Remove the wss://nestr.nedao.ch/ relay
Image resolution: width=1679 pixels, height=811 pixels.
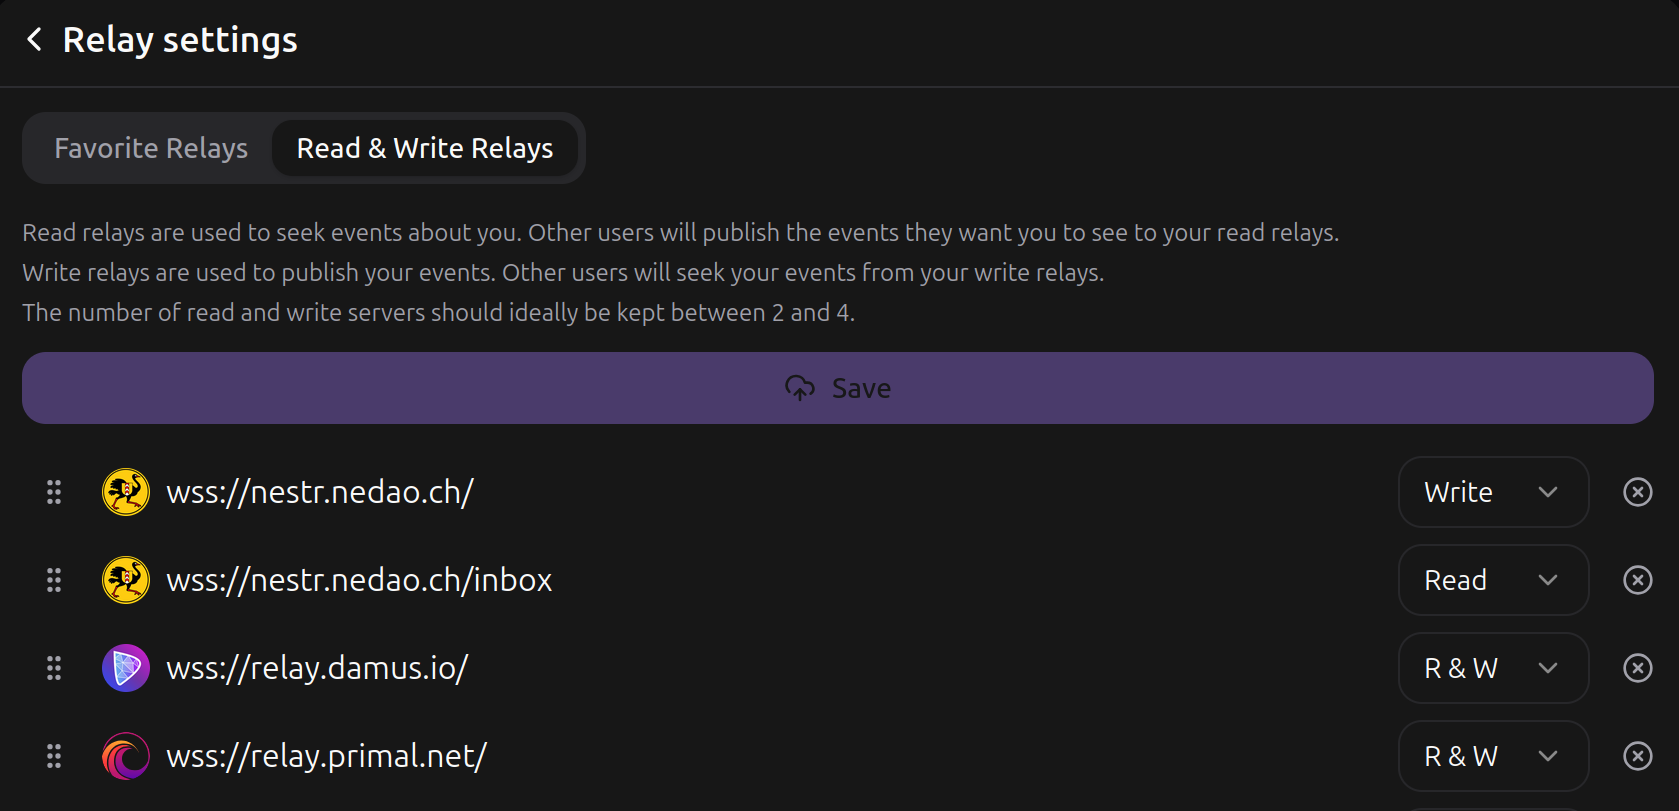1637,491
